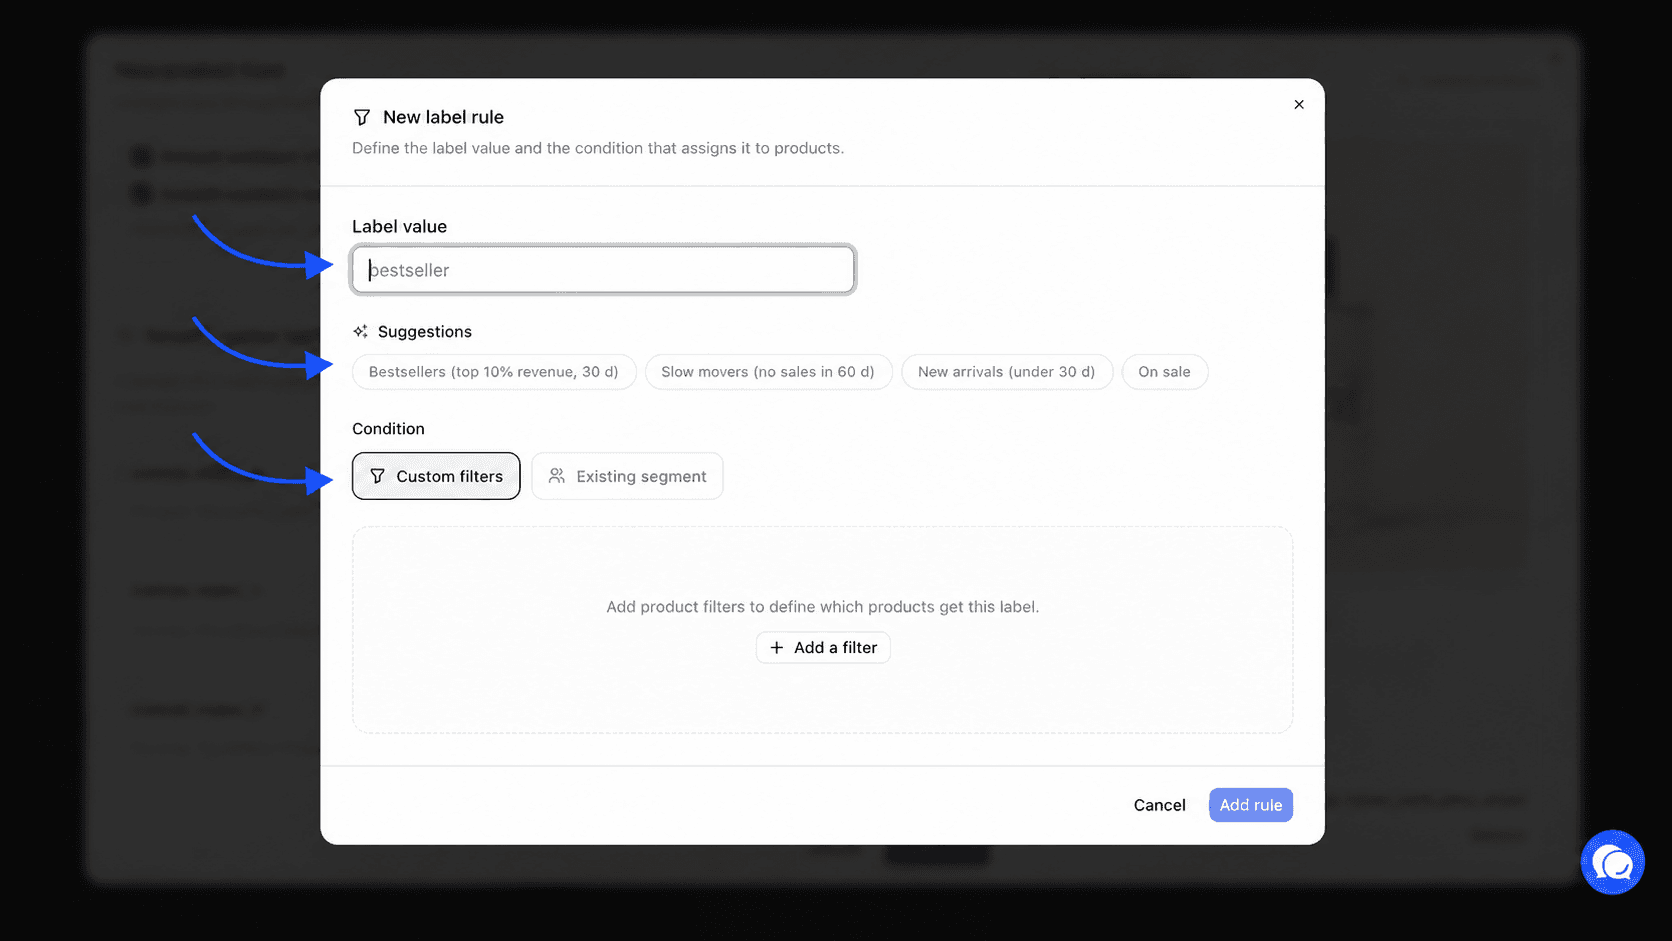Click the people icon in Existing segment
Image resolution: width=1672 pixels, height=941 pixels.
[x=557, y=476]
